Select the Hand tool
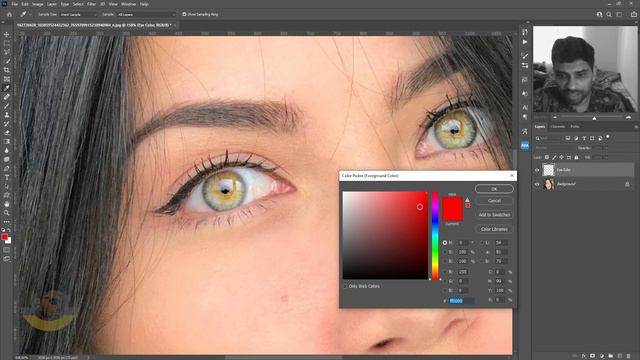Viewport: 640px width, 360px height. pos(7,204)
